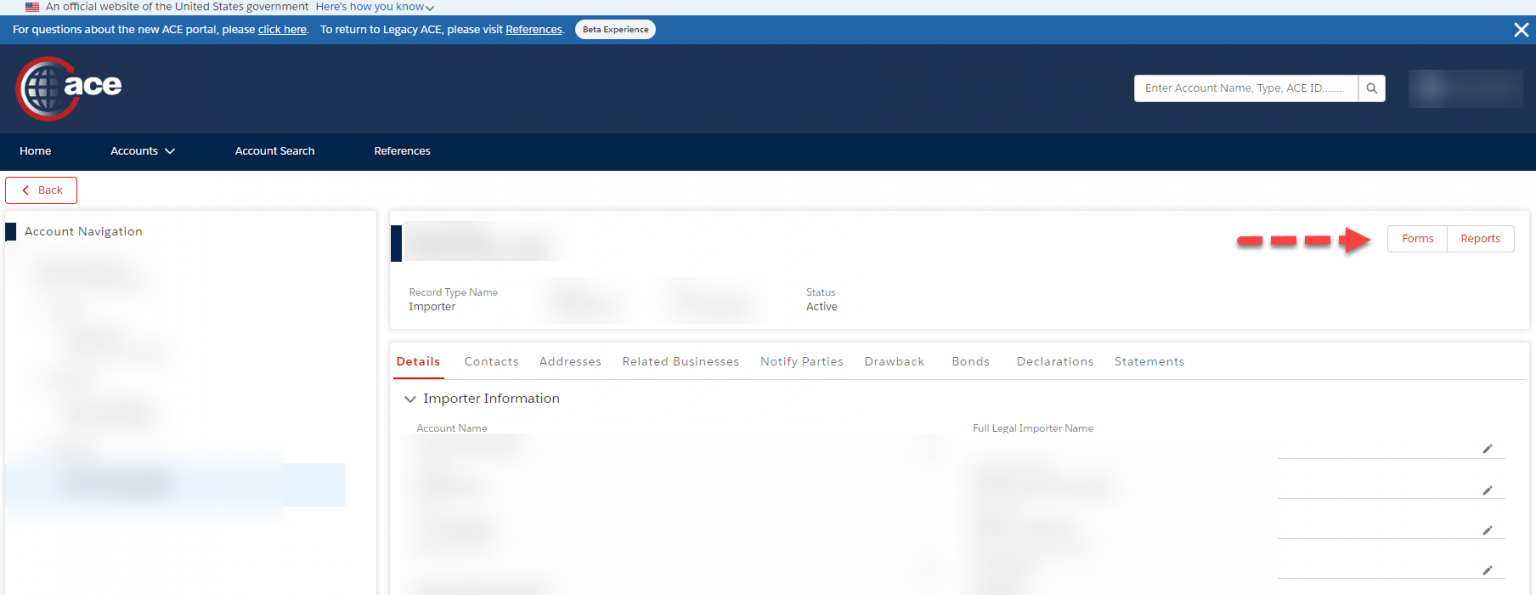Switch to the Contacts tab
The image size is (1536, 595).
pos(491,362)
